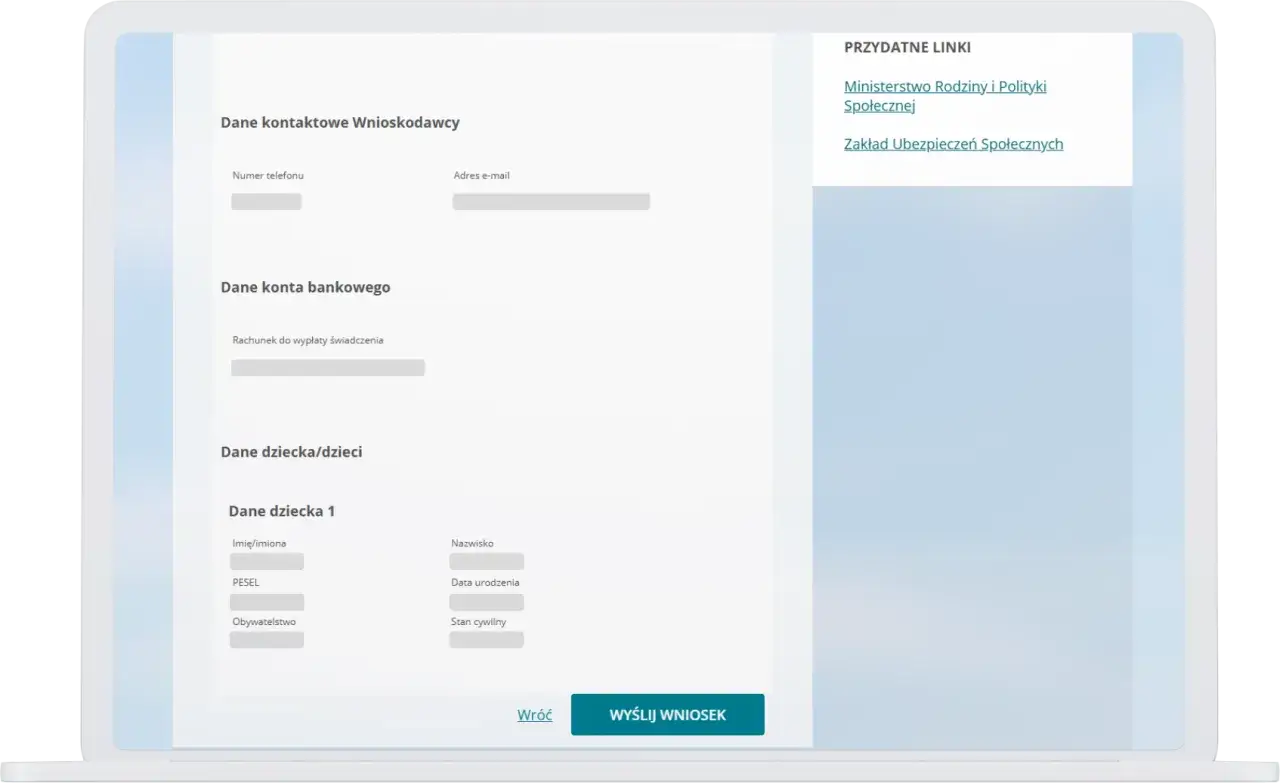Image resolution: width=1280 pixels, height=783 pixels.
Task: Click the Imię/imiona field under Dane dziecka 1
Action: point(266,561)
